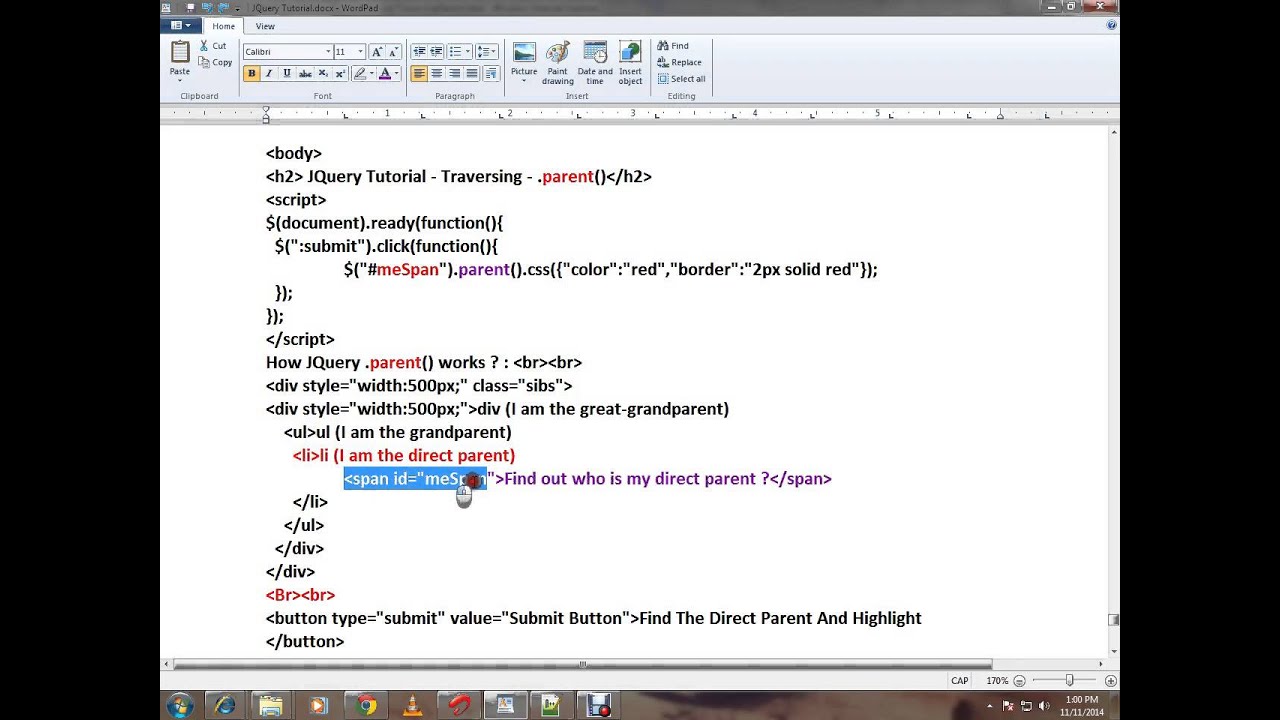Toggle Superscript formatting
The width and height of the screenshot is (1280, 720).
point(340,74)
